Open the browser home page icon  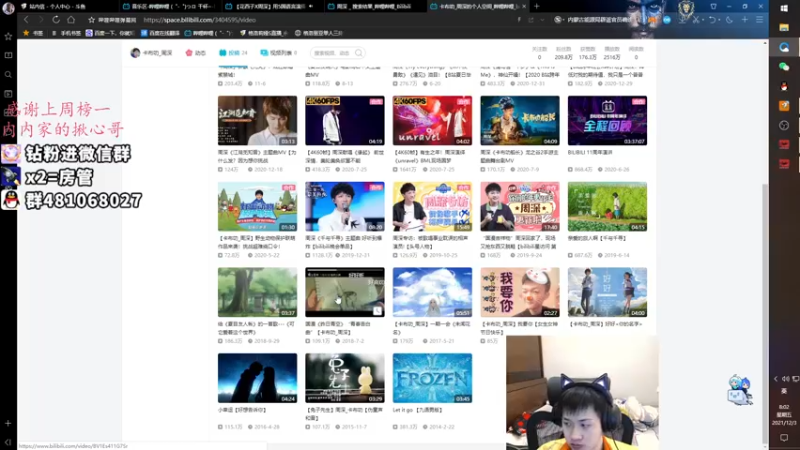tap(71, 19)
